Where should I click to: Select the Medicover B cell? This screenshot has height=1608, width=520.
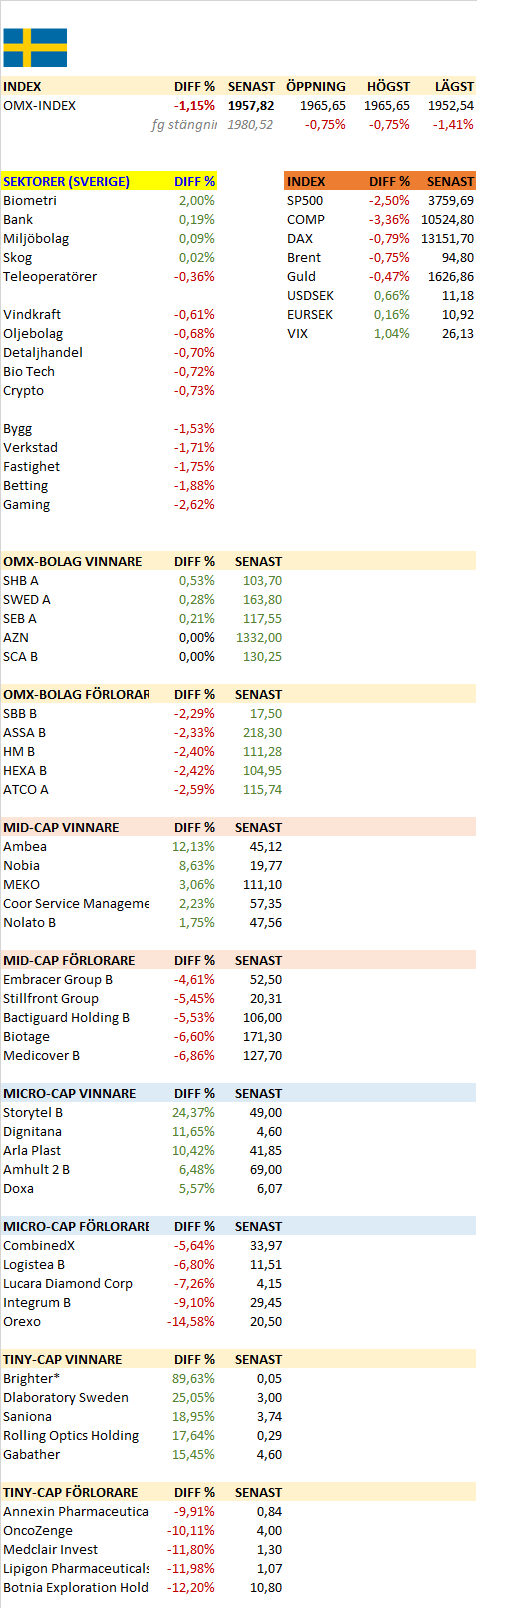tap(41, 1055)
